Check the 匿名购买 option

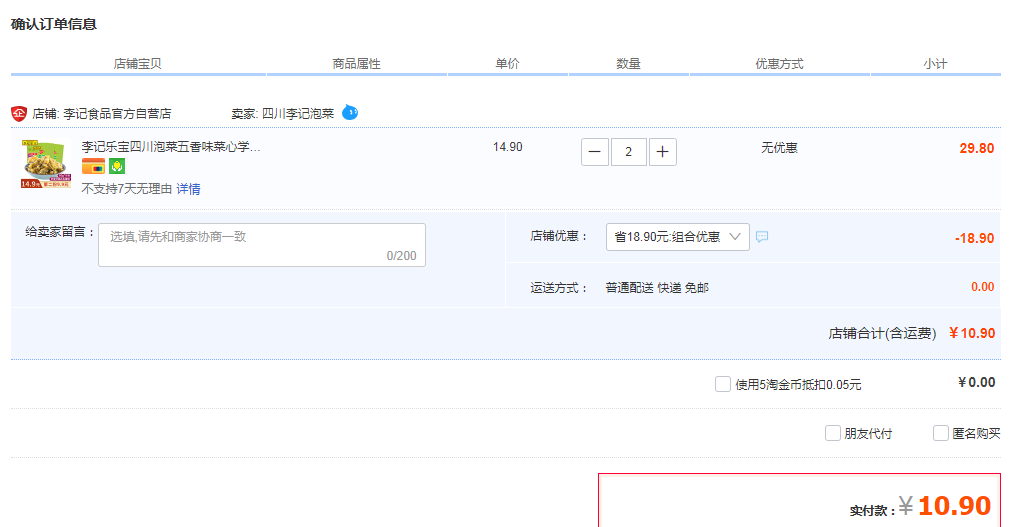pos(940,433)
